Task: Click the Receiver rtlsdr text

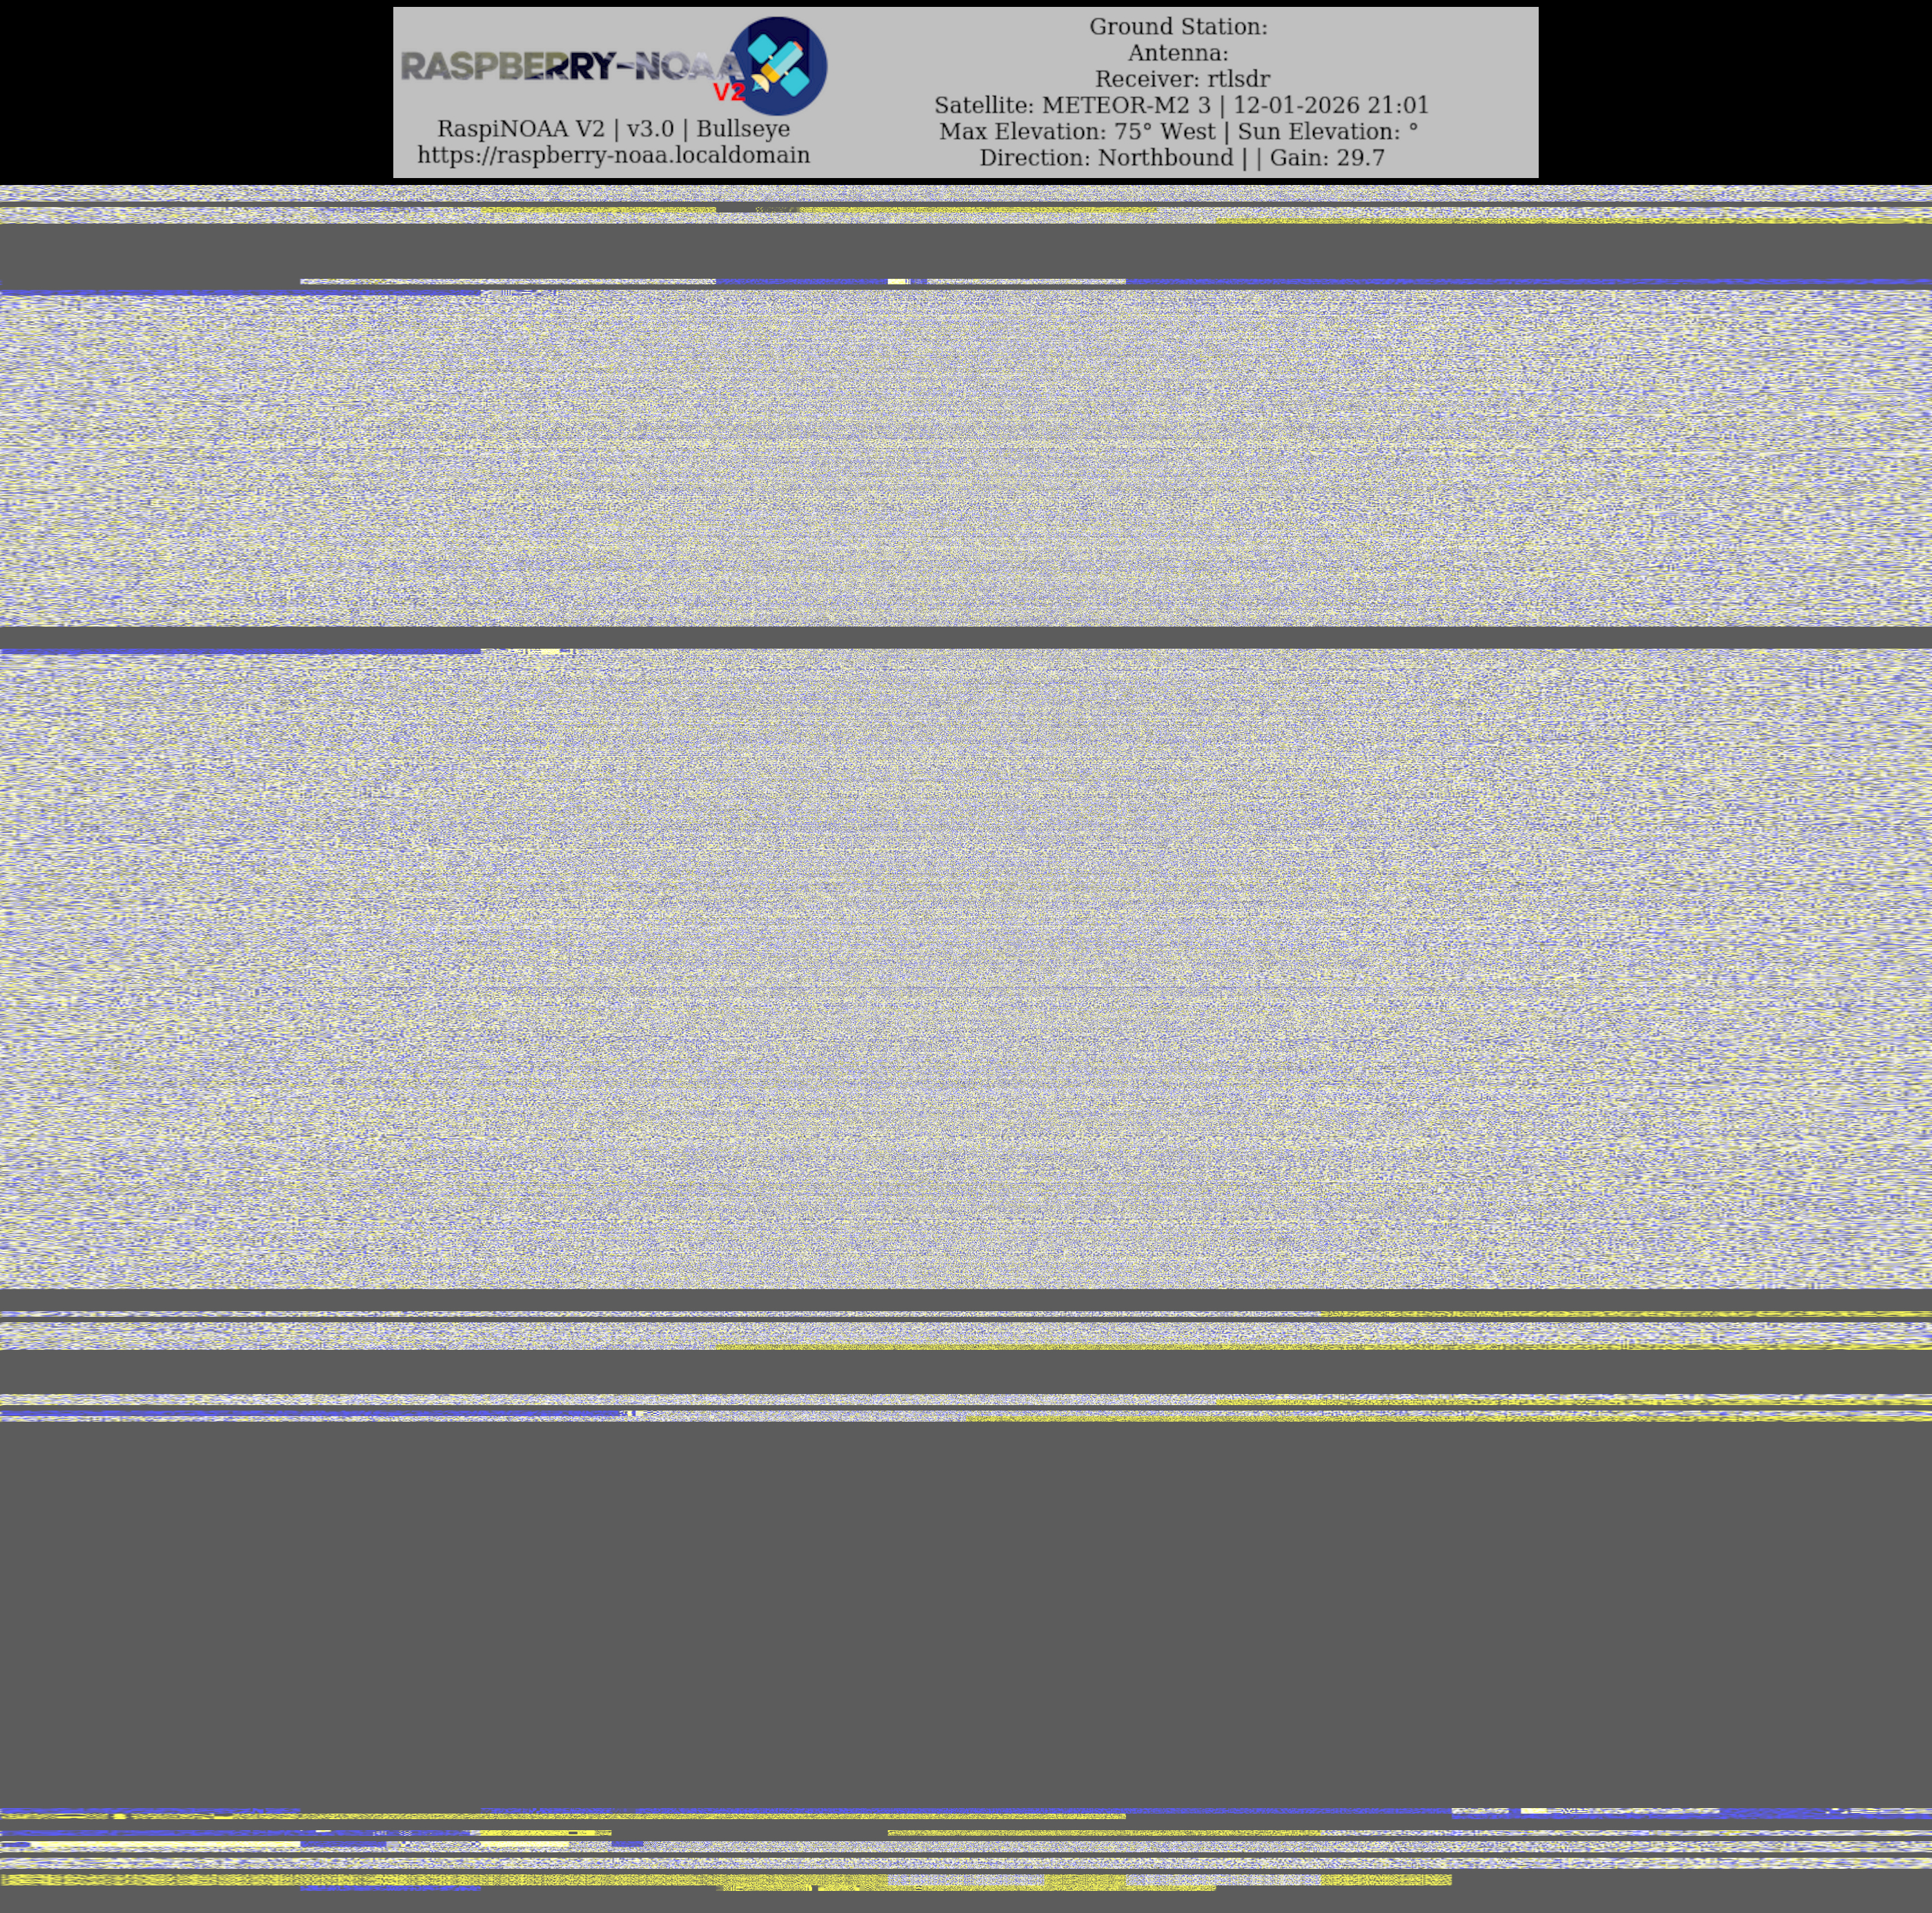Action: (1182, 79)
